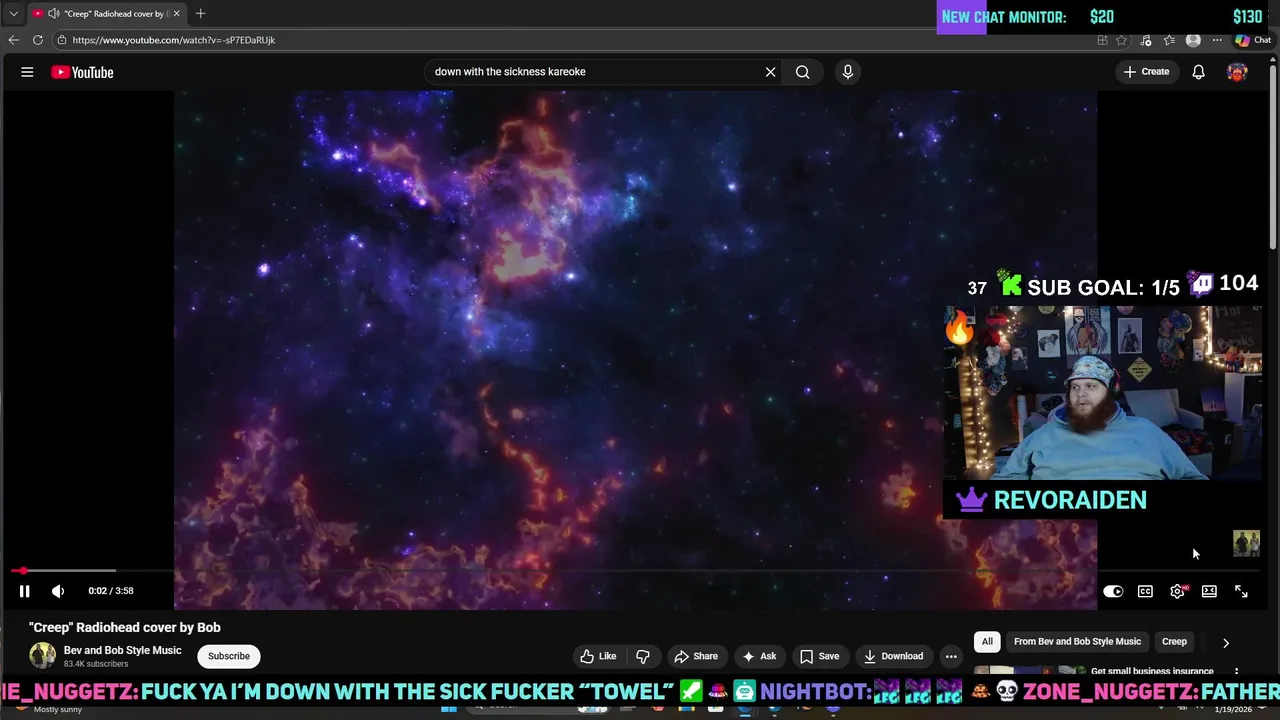Select the All filter chip
1280x720 pixels.
[x=987, y=642]
